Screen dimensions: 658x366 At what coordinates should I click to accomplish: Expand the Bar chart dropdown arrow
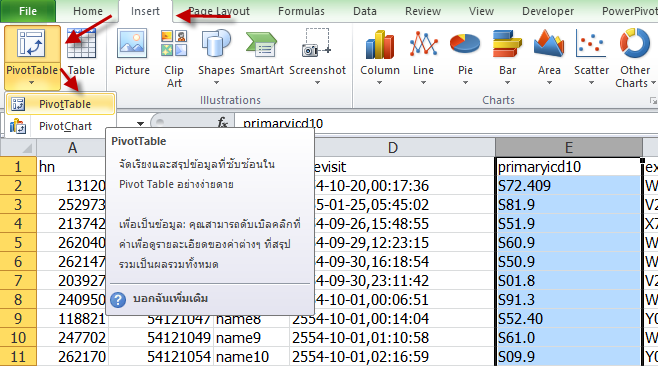point(507,83)
